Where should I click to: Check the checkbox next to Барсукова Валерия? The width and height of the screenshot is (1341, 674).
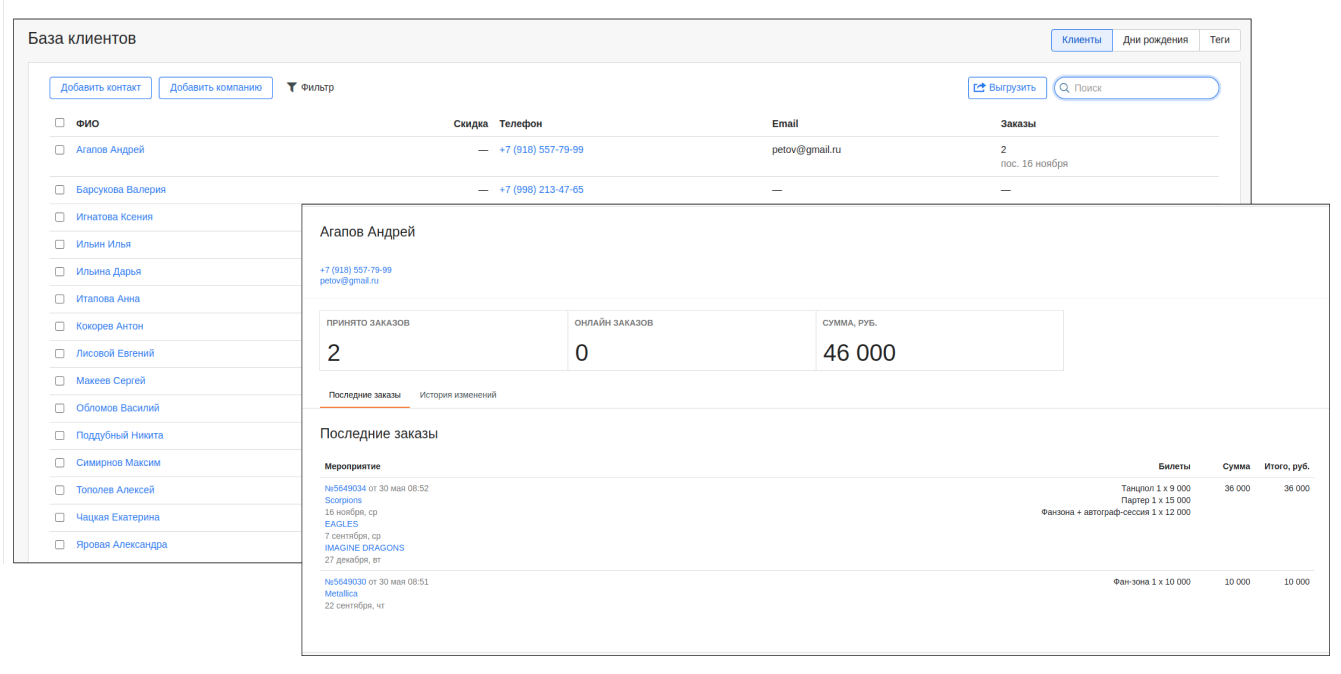tap(58, 189)
